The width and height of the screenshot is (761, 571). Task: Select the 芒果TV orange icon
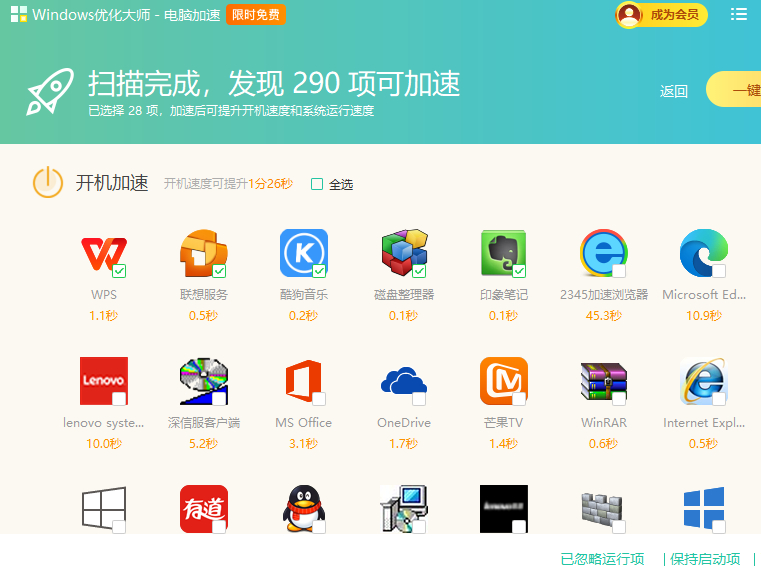click(504, 381)
